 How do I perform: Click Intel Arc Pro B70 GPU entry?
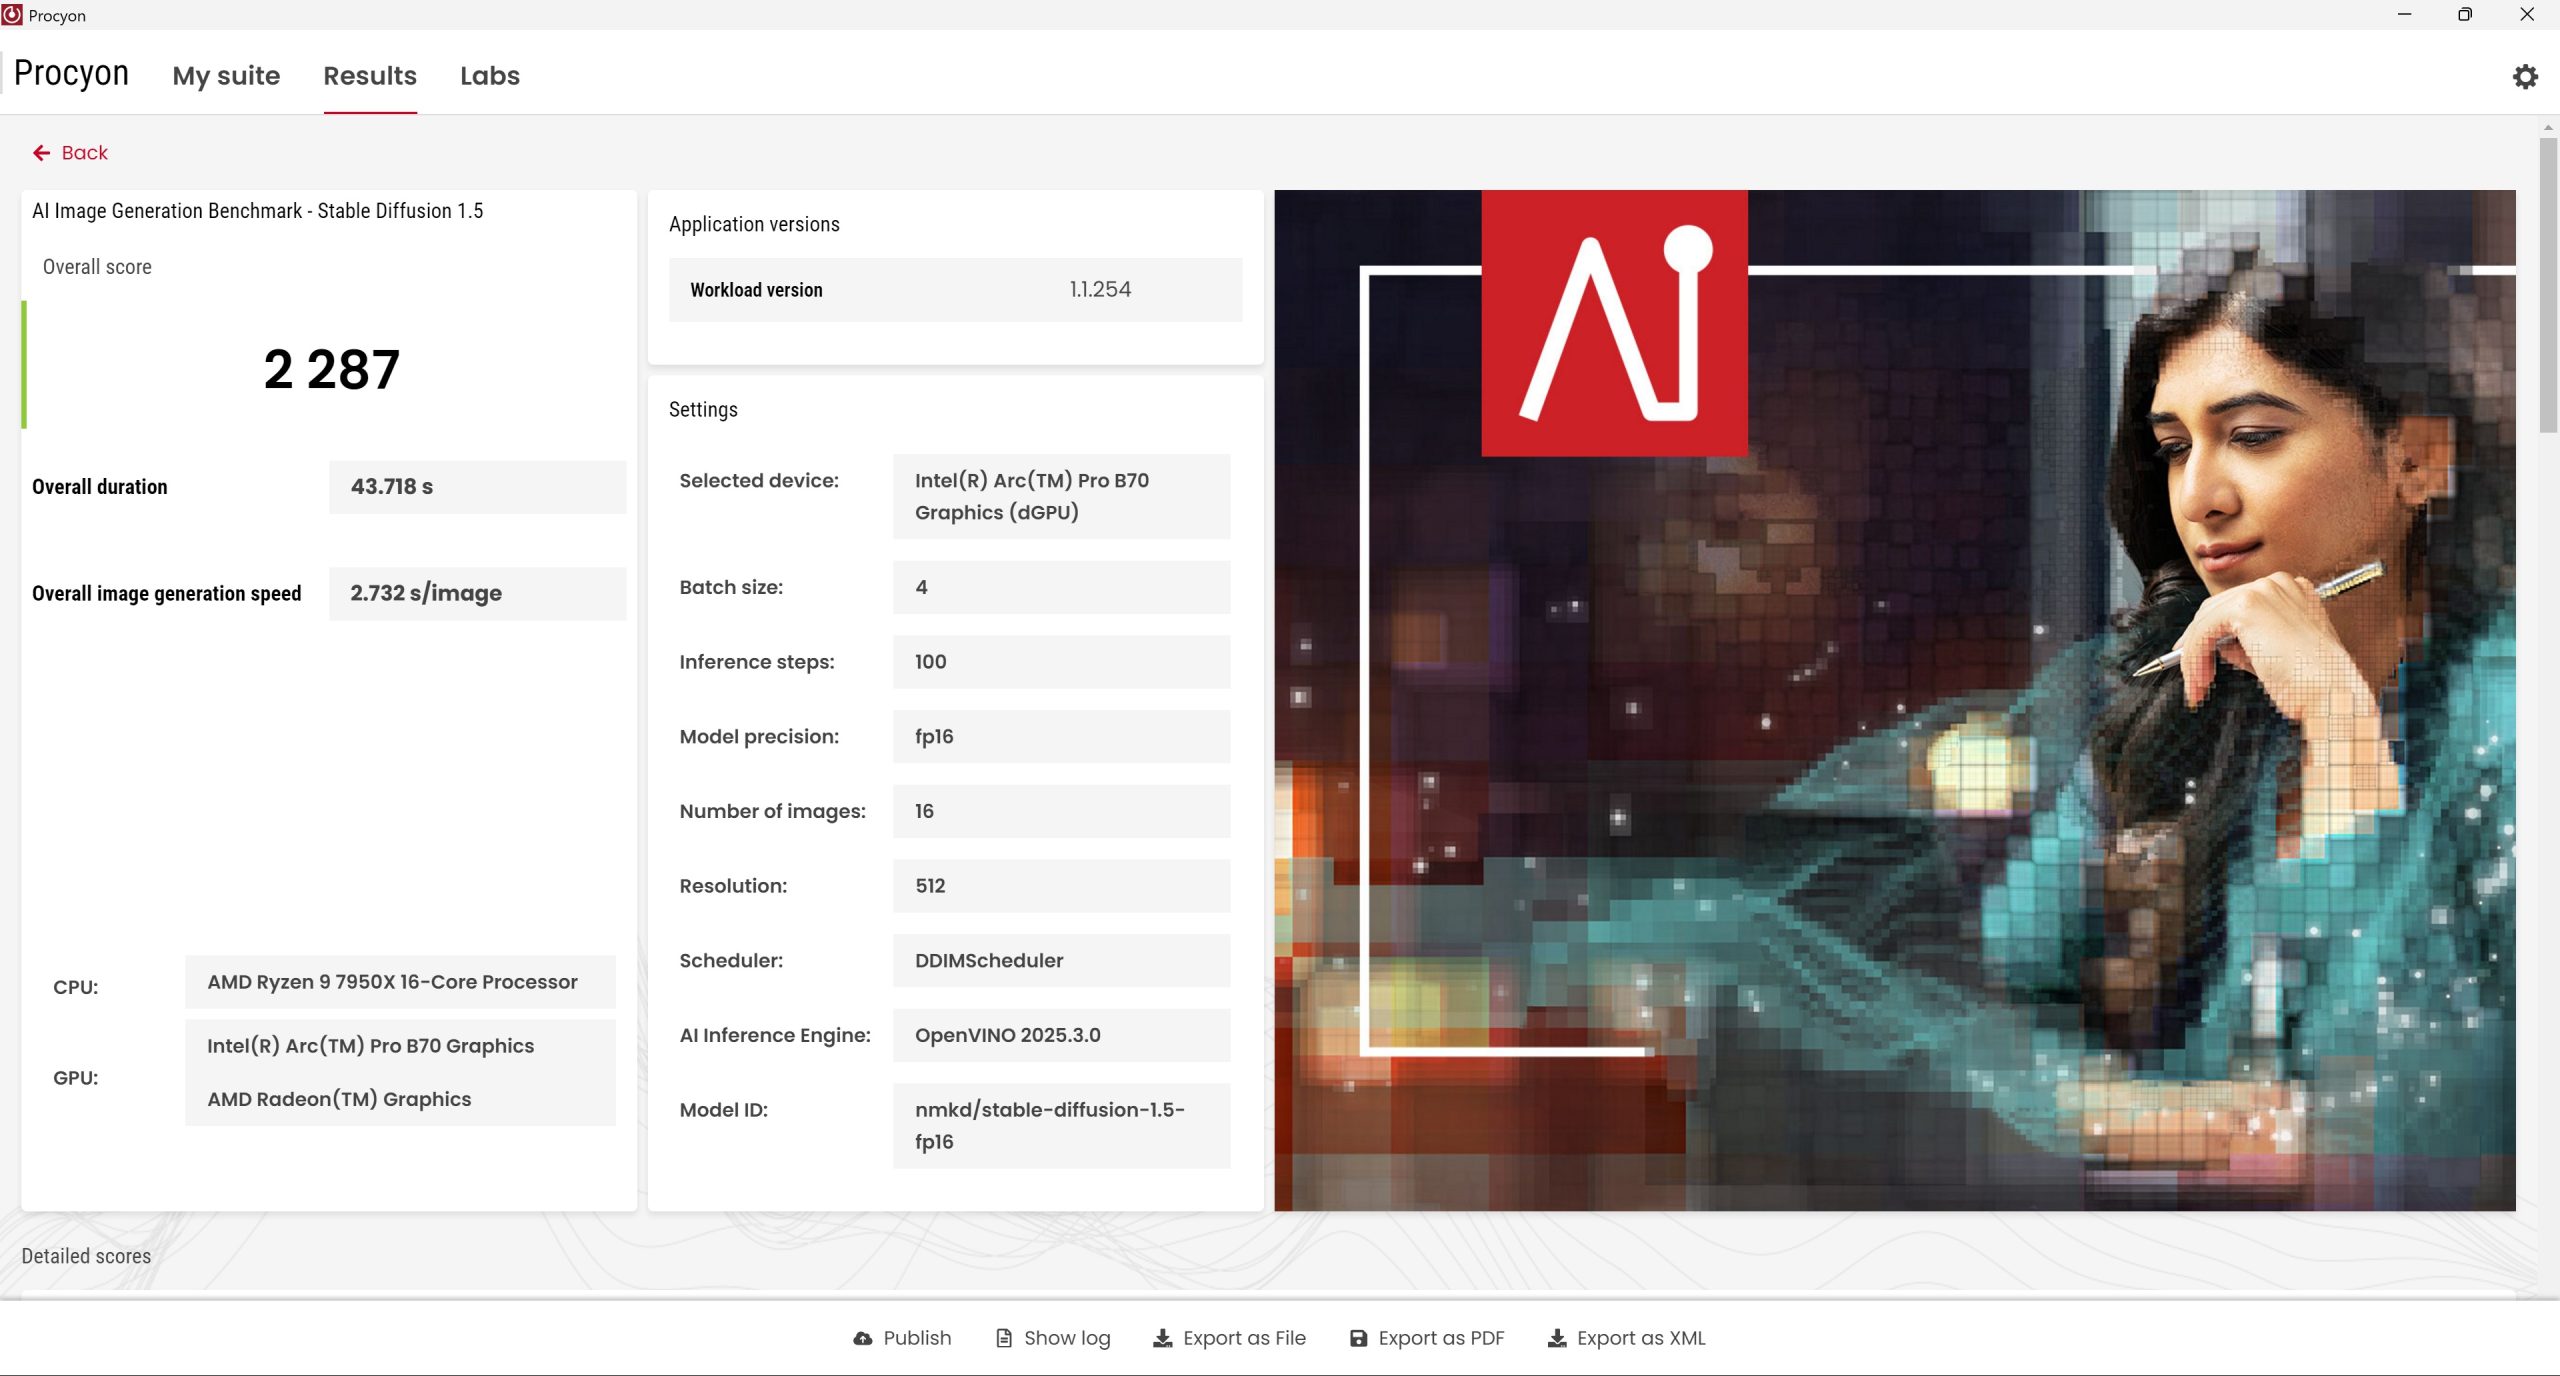tap(370, 1046)
